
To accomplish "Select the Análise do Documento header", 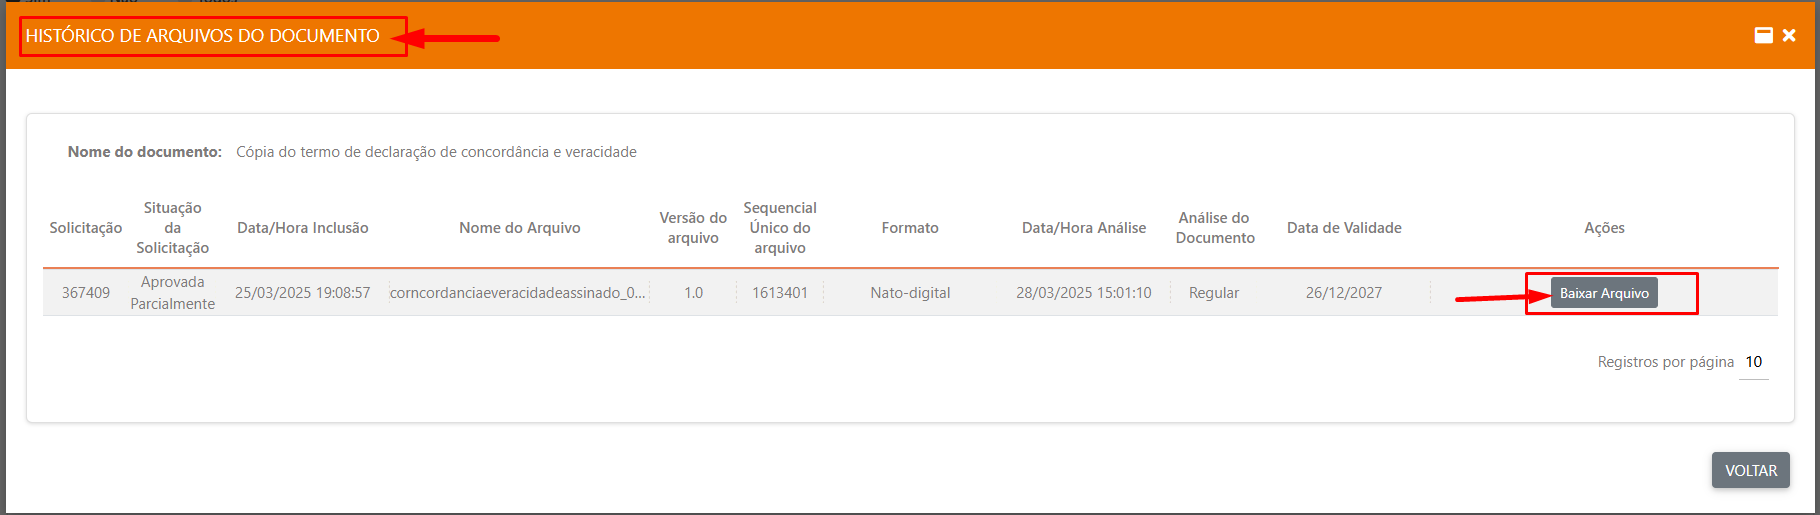I will click(1214, 228).
